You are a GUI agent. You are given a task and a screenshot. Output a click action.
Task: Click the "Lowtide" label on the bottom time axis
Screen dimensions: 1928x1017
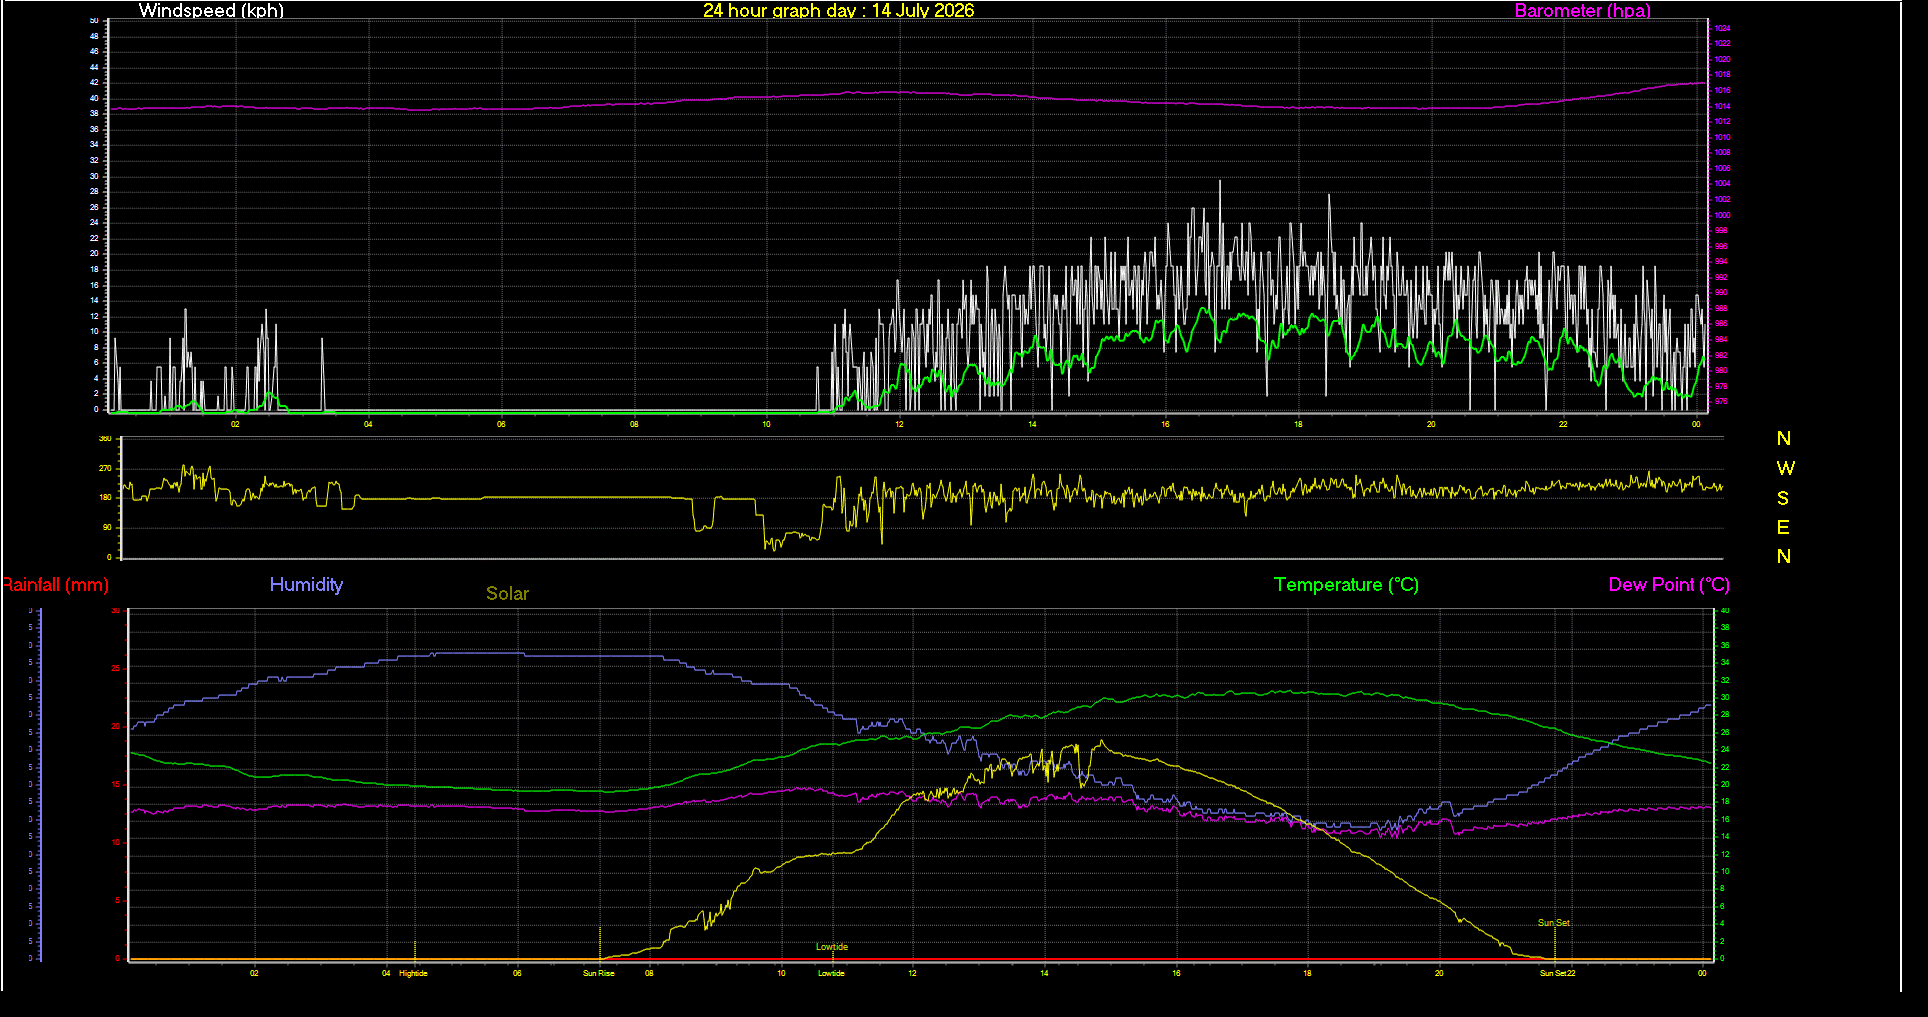(831, 973)
